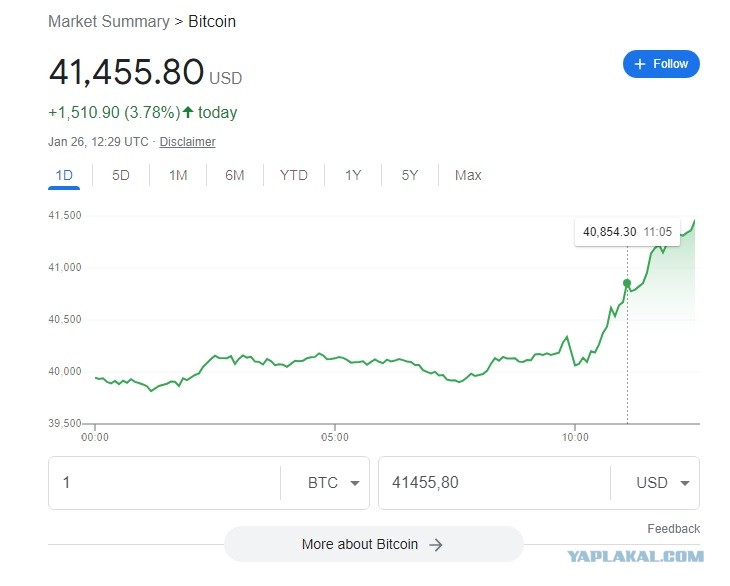Click the arrow icon beside More about Bitcoin
The image size is (730, 586).
[436, 545]
